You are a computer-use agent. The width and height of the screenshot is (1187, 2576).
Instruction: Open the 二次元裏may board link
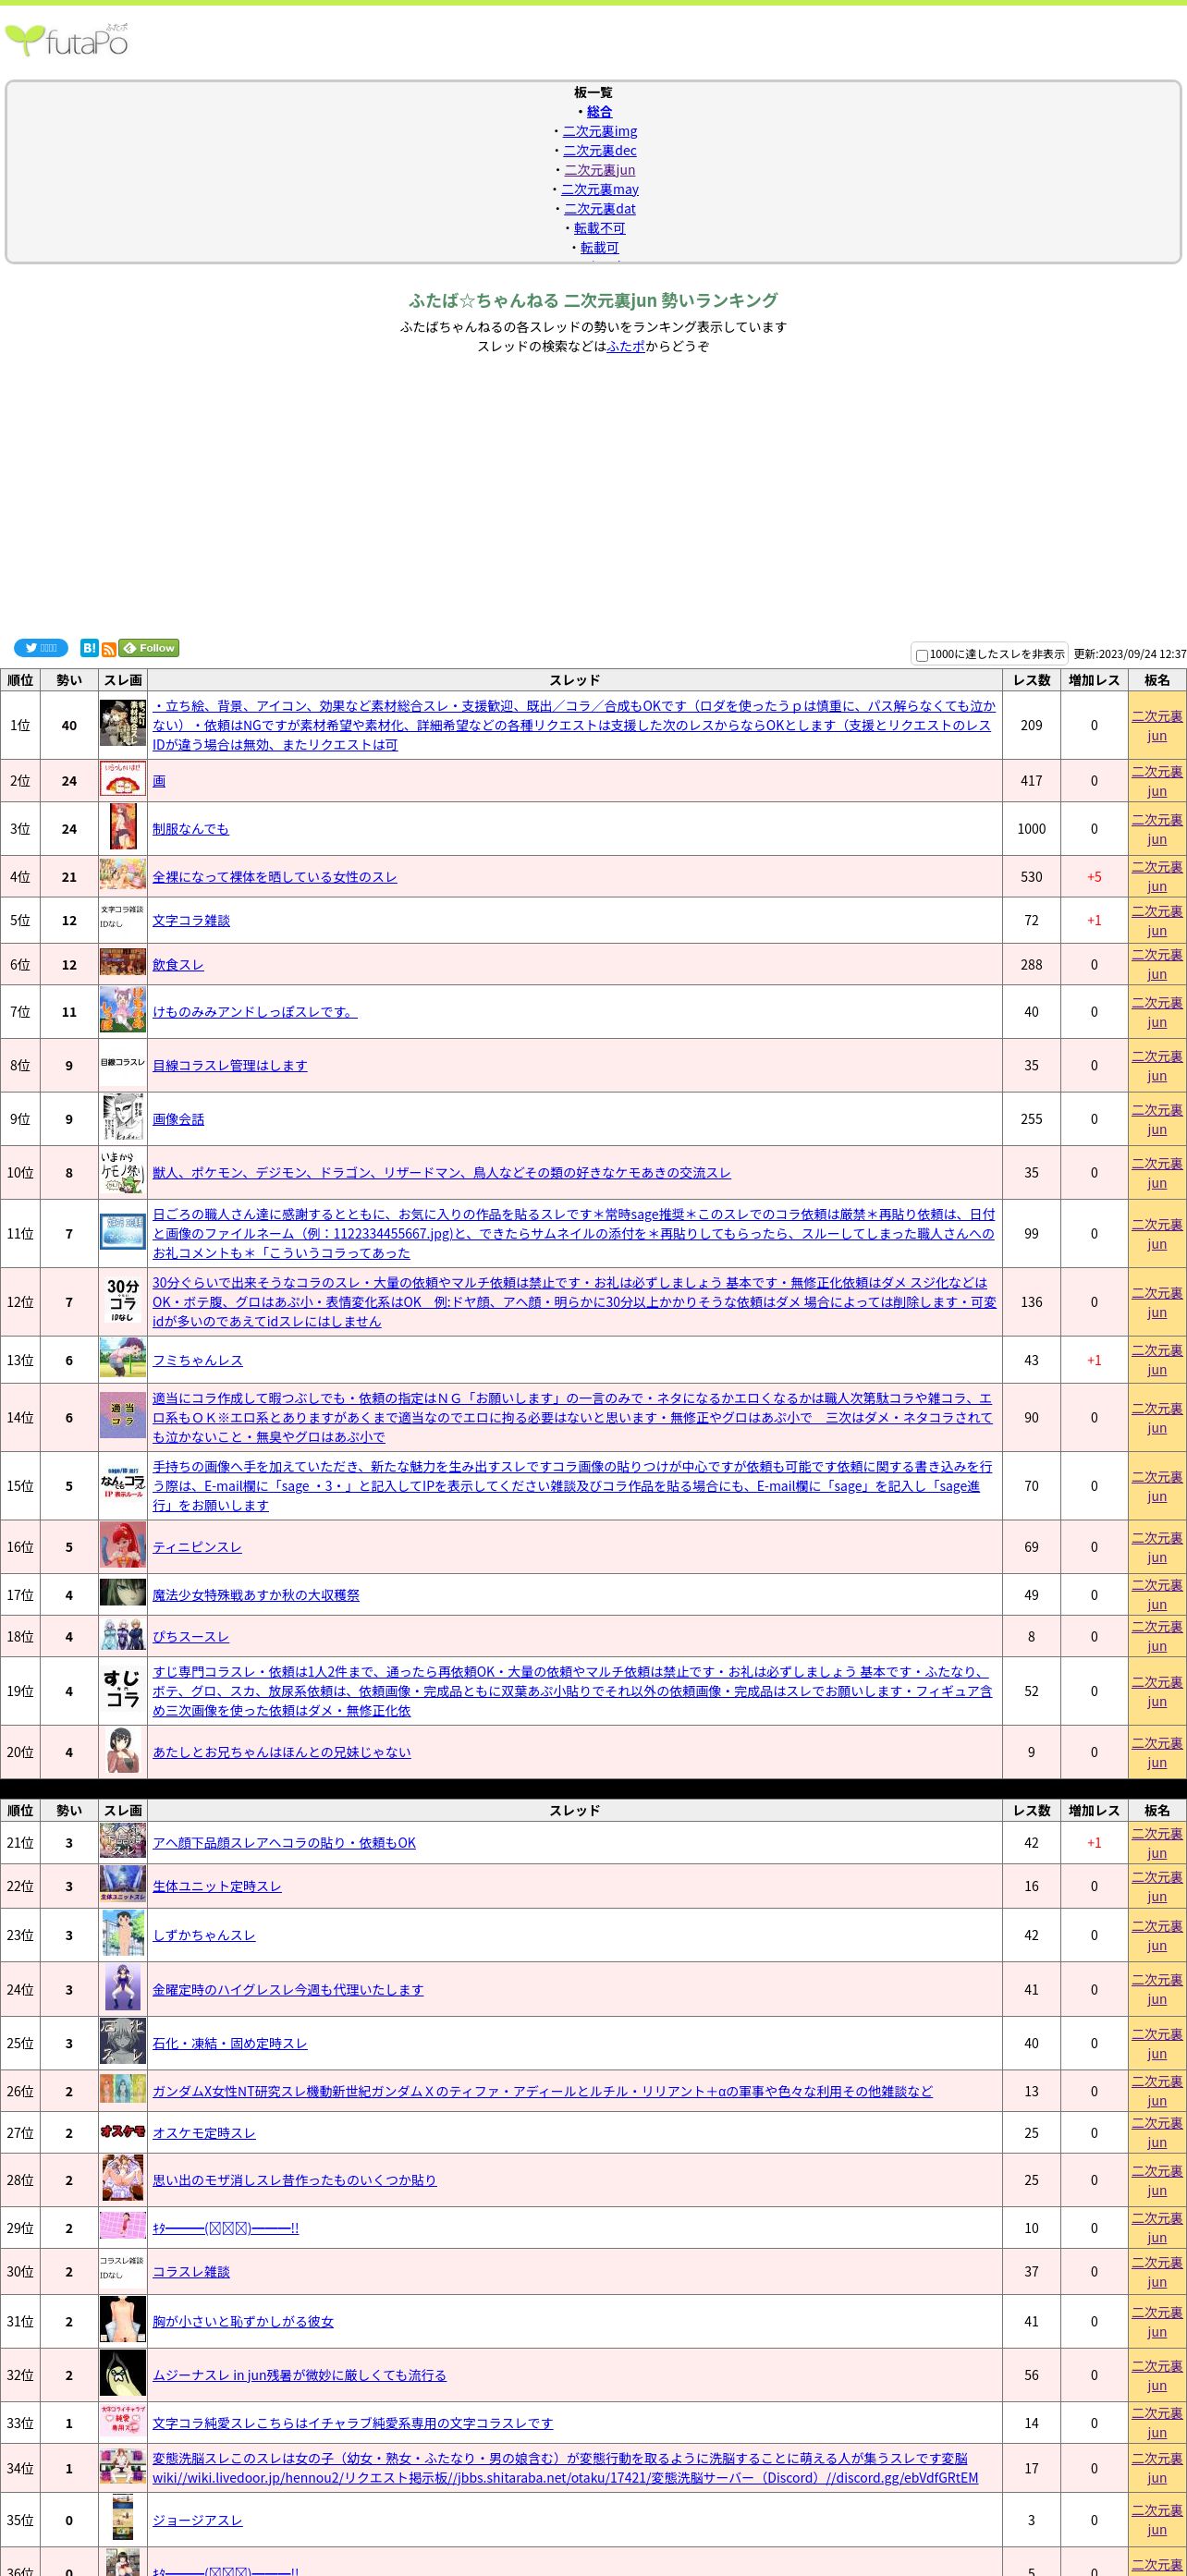(x=599, y=189)
